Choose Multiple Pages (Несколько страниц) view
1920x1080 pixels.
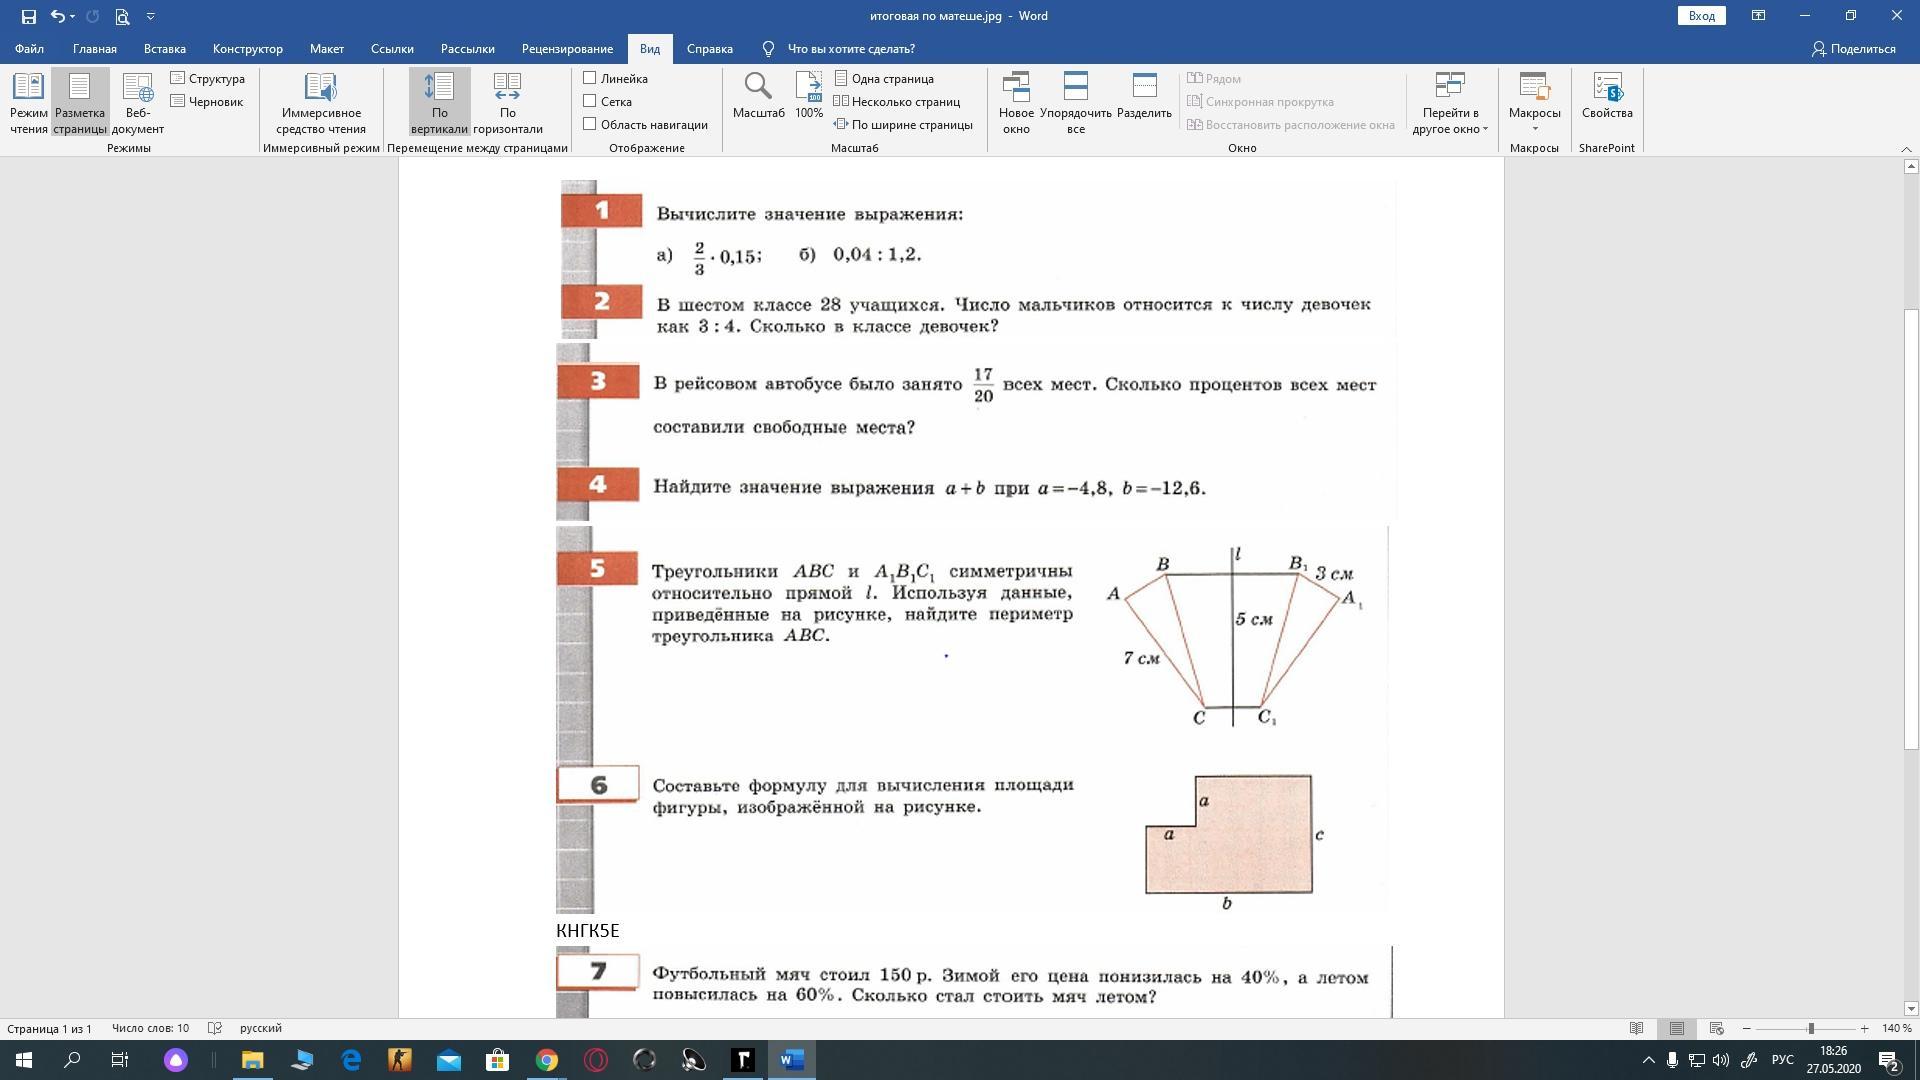click(897, 101)
